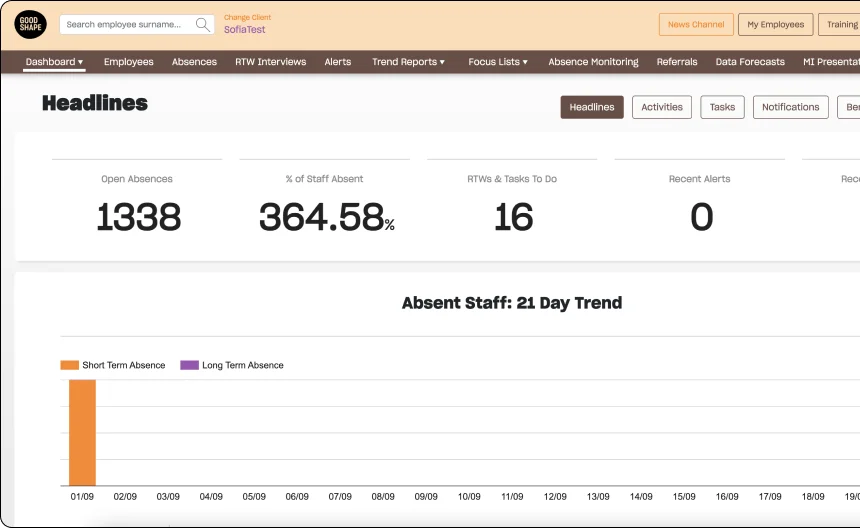Toggle Long Term Absence purple legend swatch
Screen dimensions: 860x528
click(x=189, y=365)
